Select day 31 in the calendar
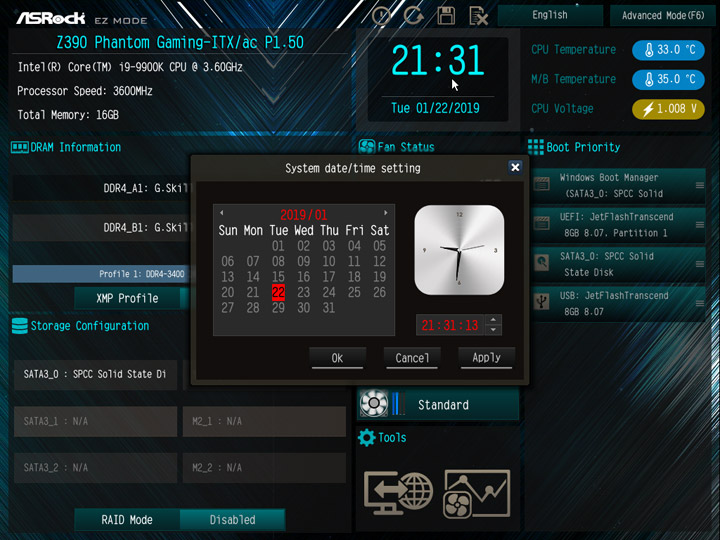 point(329,308)
